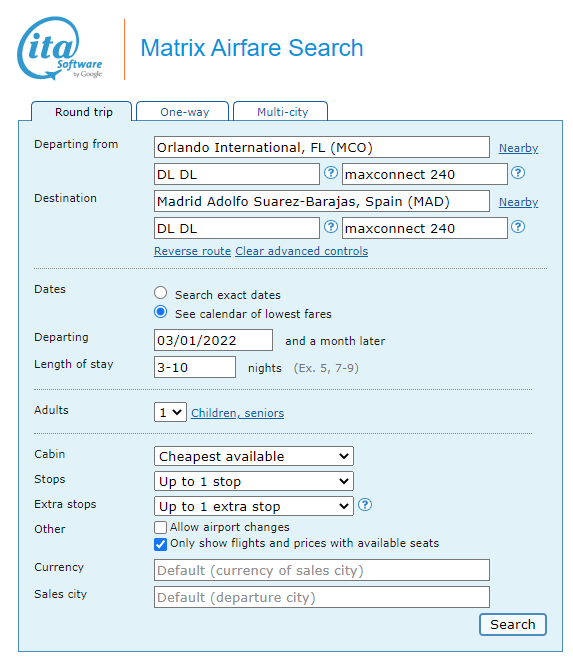573x662 pixels.
Task: Switch to the Multi-city tab
Action: pyautogui.click(x=280, y=111)
